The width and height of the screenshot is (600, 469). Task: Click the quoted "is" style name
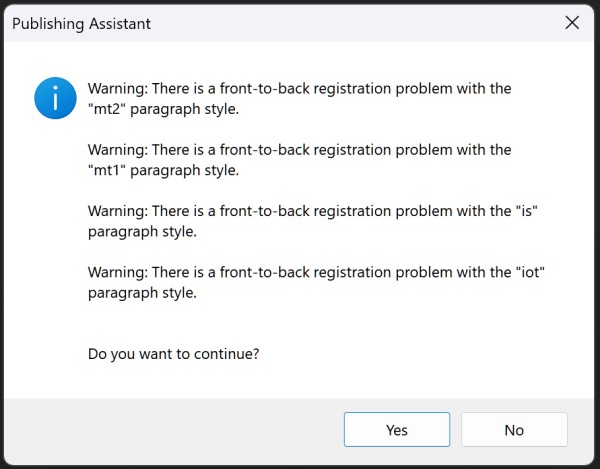tap(527, 211)
